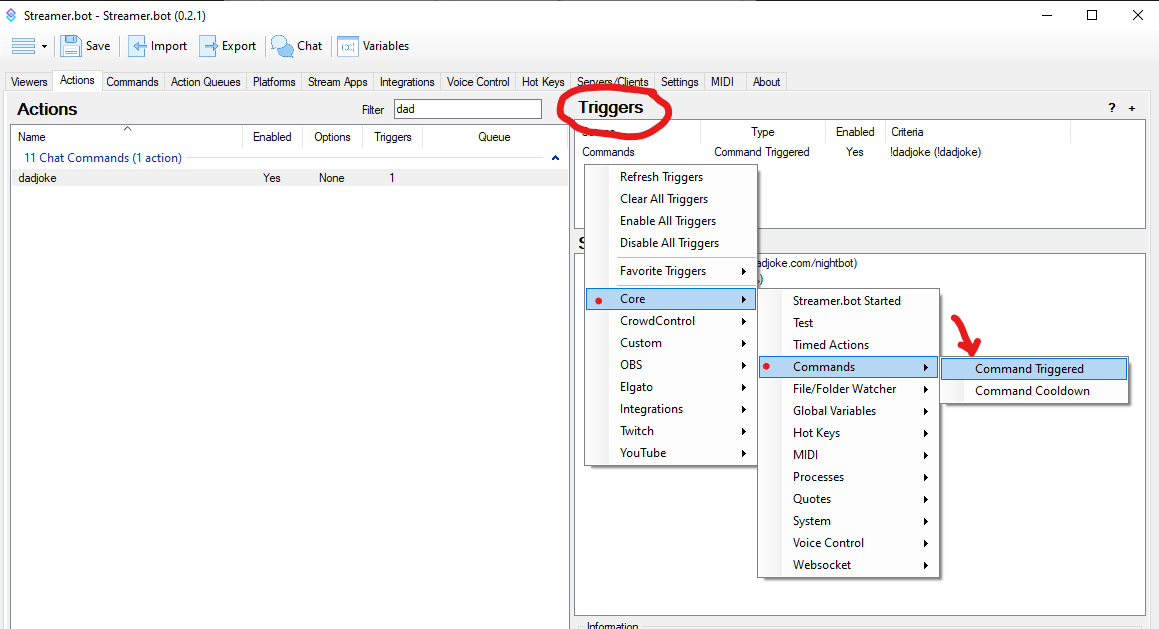Open the Hot Keys tab

(543, 82)
